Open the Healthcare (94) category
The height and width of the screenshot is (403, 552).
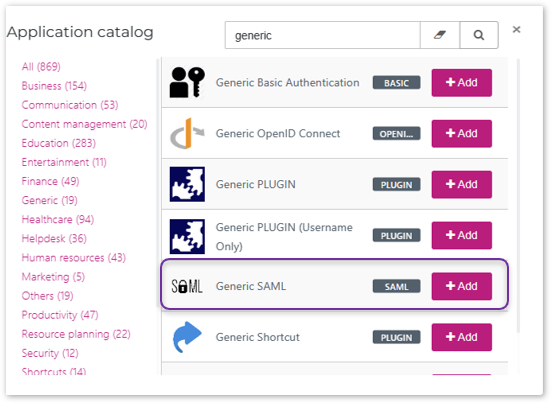click(58, 219)
